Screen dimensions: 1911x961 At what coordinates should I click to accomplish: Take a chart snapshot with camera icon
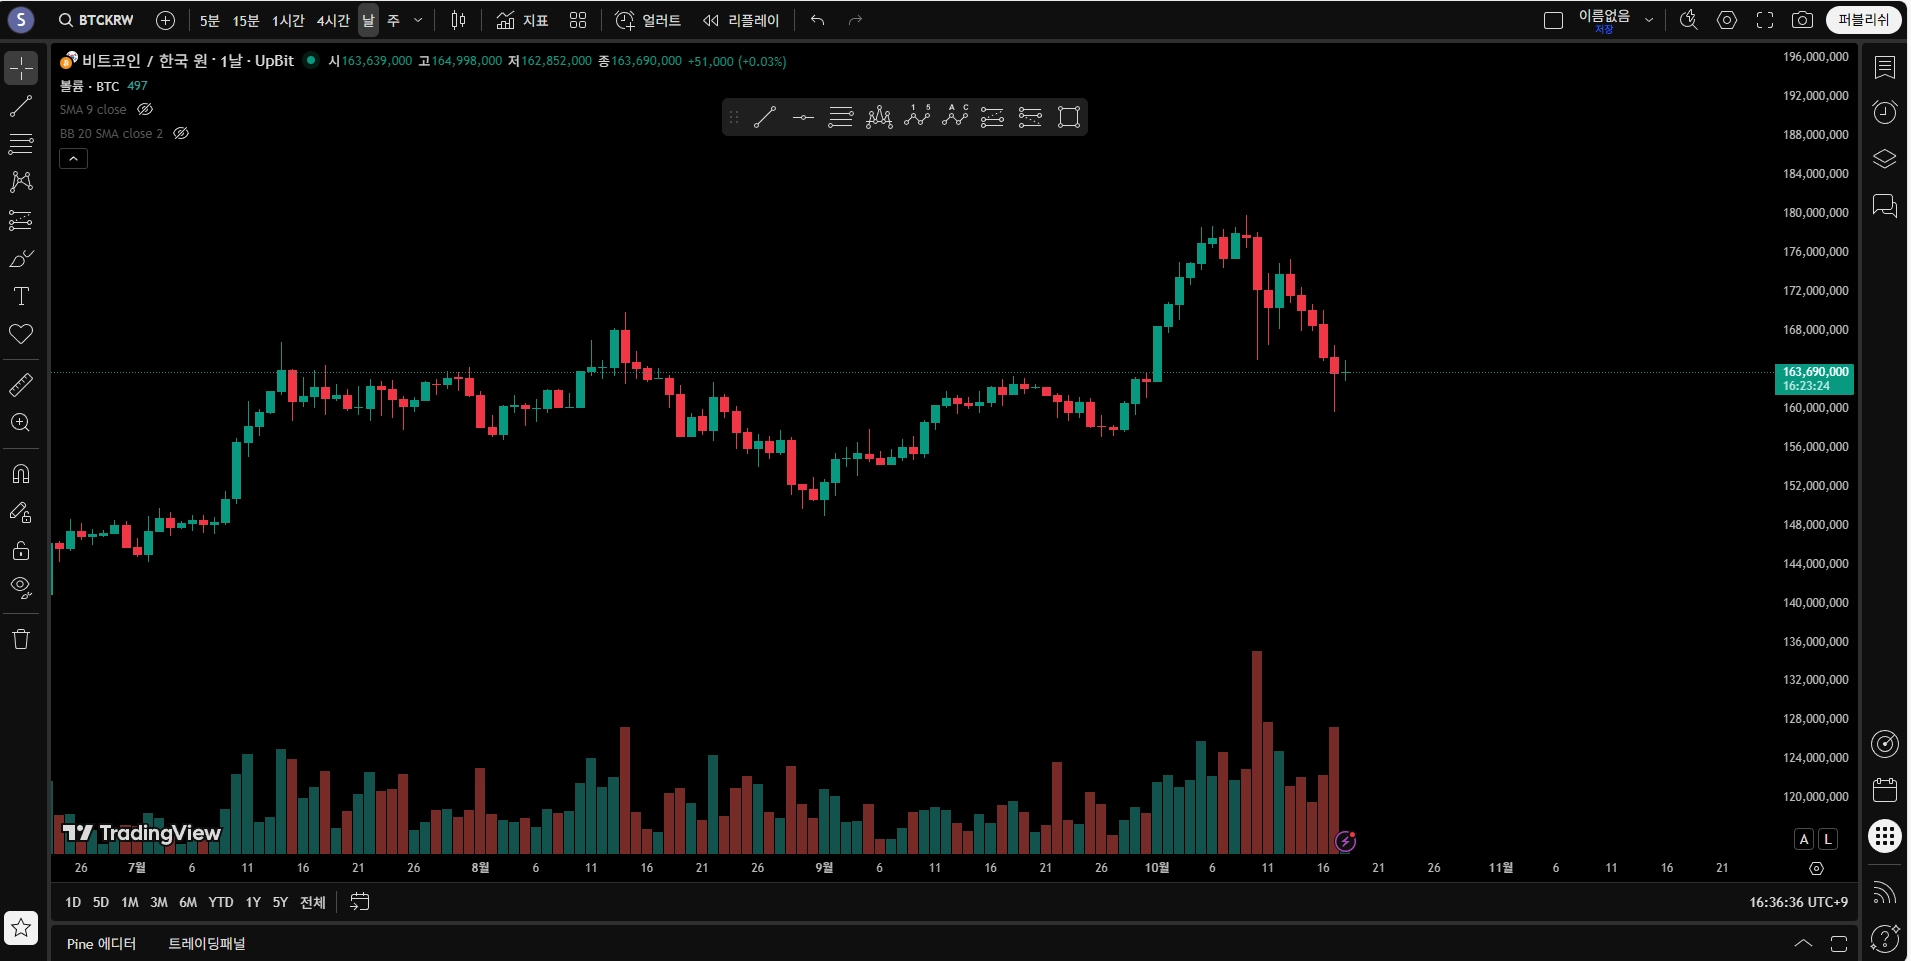1802,20
